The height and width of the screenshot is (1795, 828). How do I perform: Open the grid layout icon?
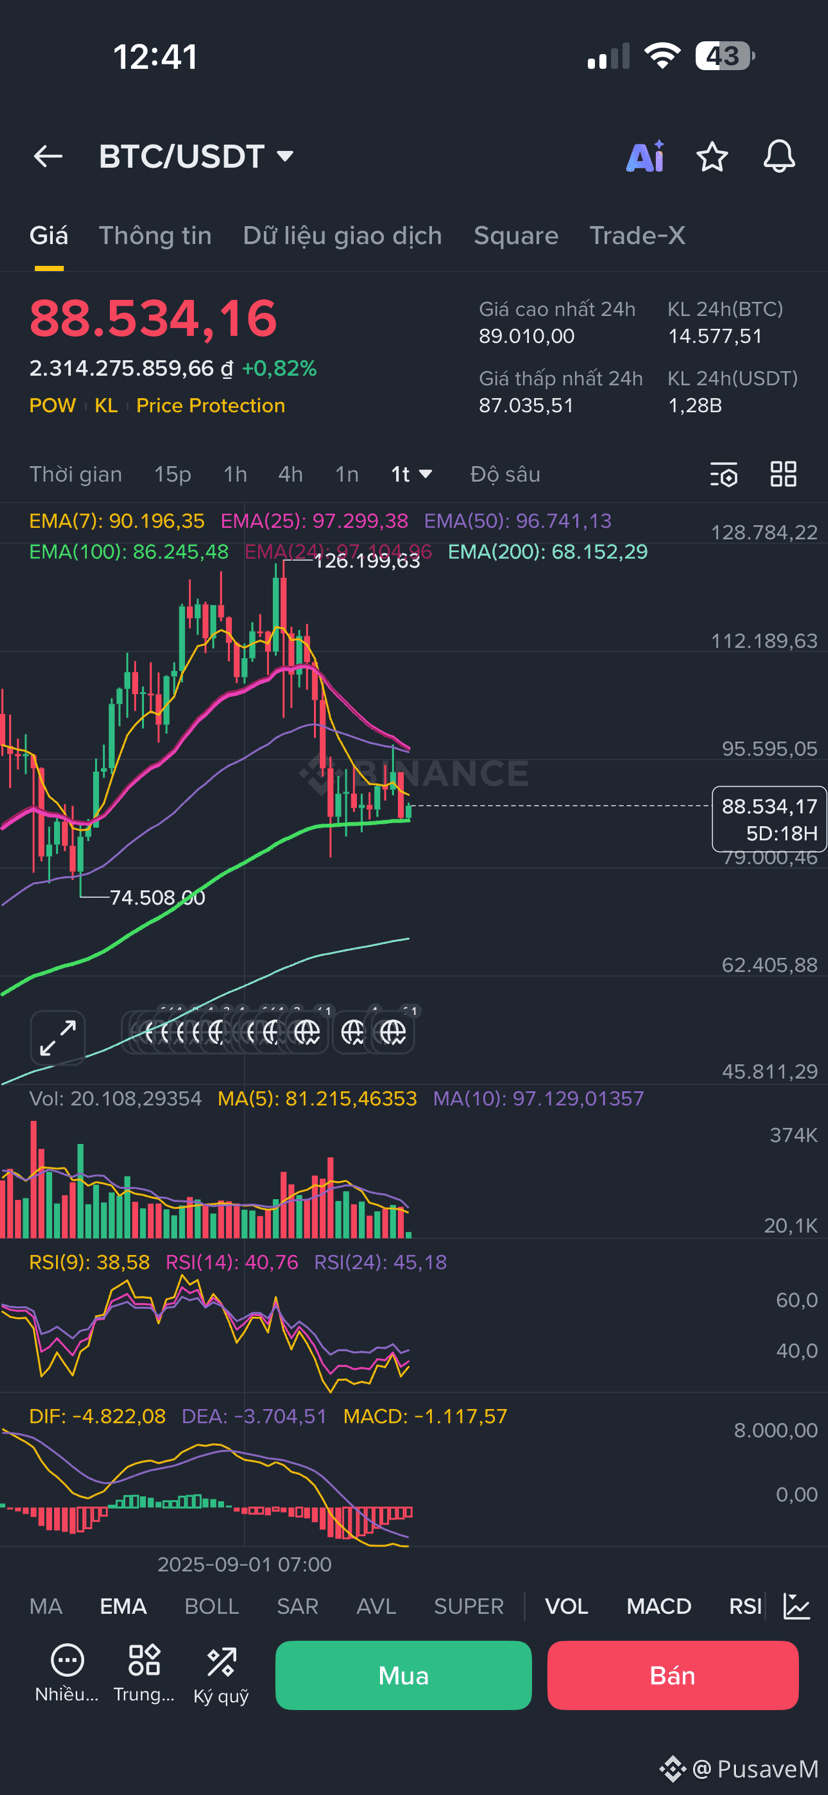tap(784, 474)
